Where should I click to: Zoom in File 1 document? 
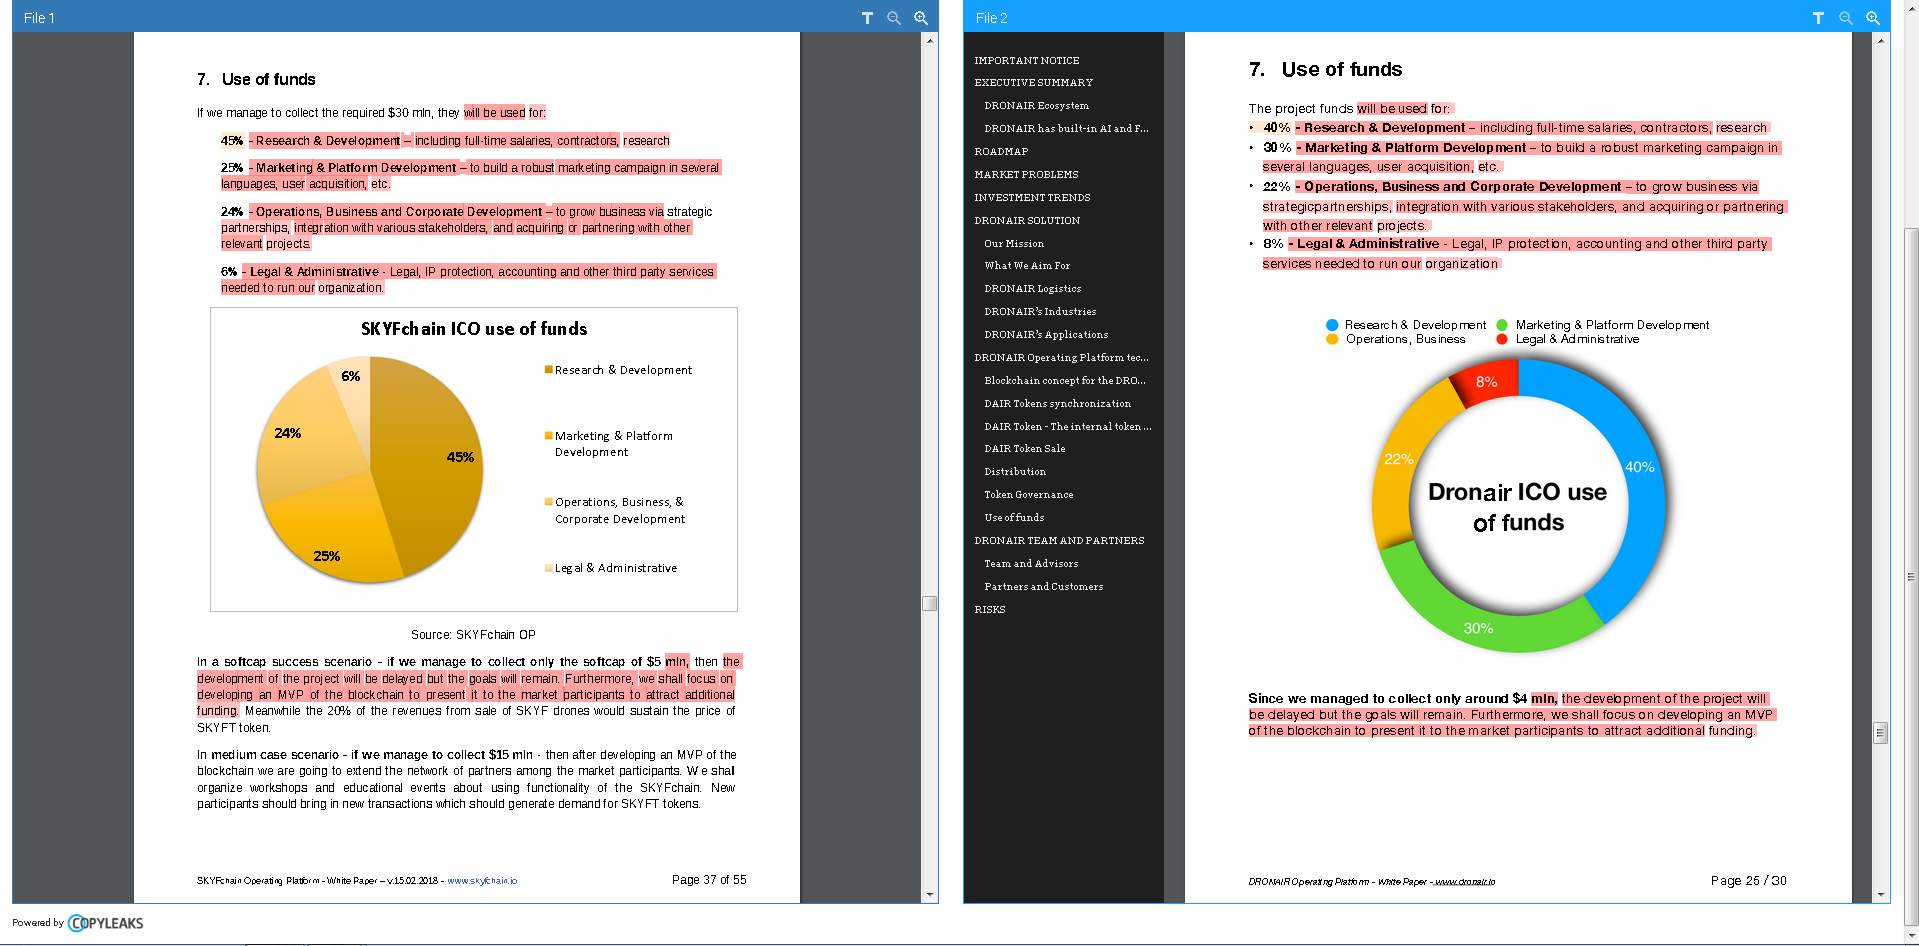921,18
